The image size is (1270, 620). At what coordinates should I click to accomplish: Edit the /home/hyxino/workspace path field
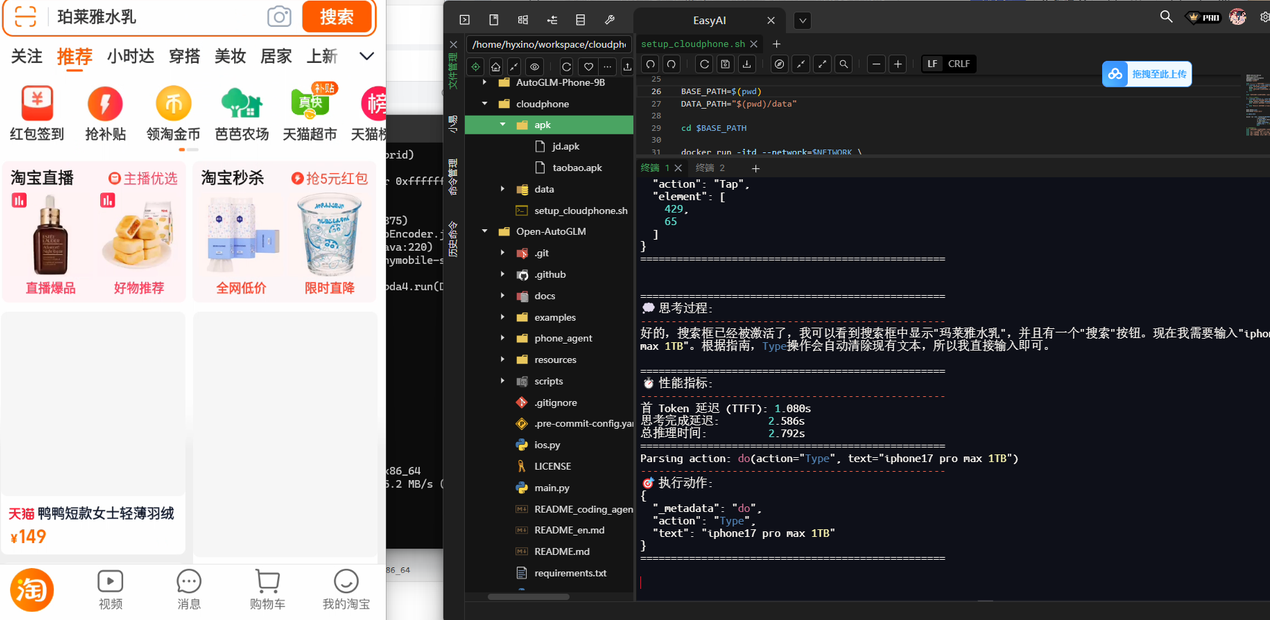(x=548, y=44)
